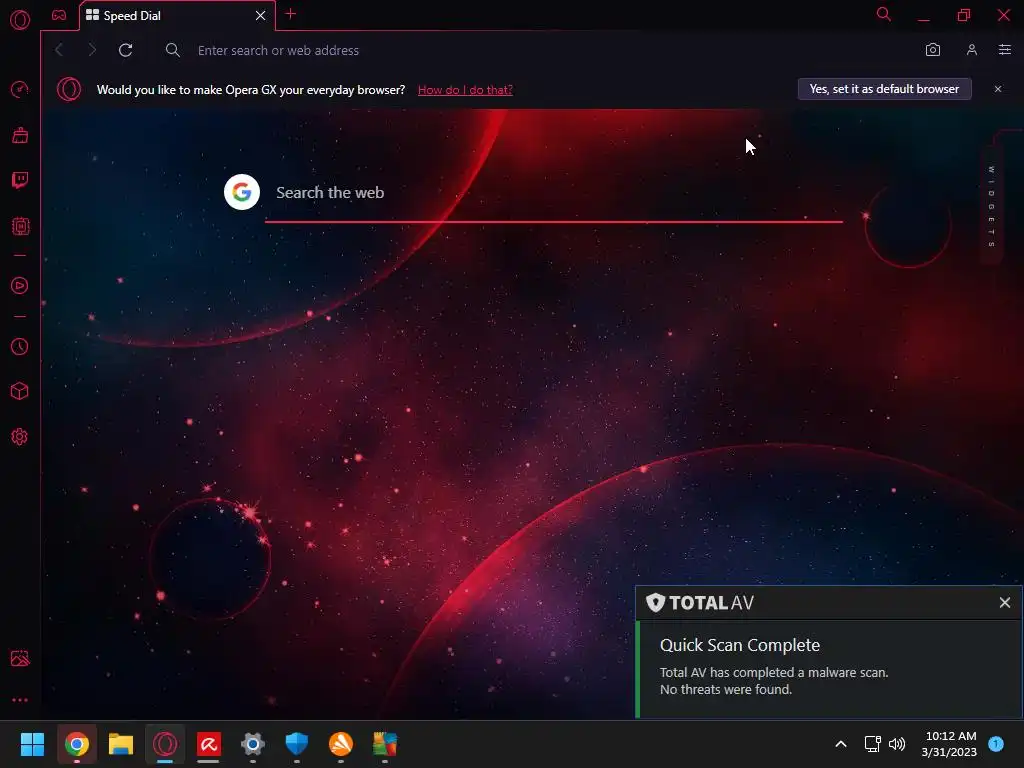Image resolution: width=1024 pixels, height=768 pixels.
Task: Take a snapshot with camera icon
Action: [x=933, y=50]
